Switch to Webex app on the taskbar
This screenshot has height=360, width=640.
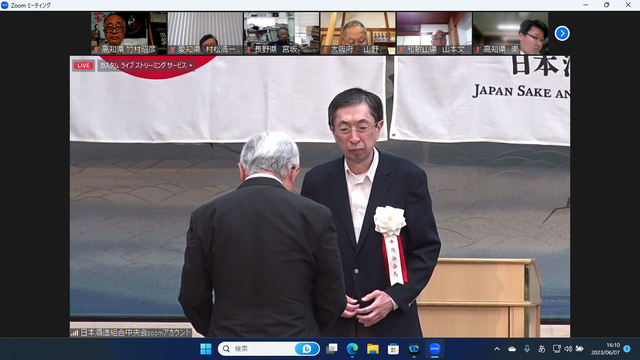click(x=414, y=349)
